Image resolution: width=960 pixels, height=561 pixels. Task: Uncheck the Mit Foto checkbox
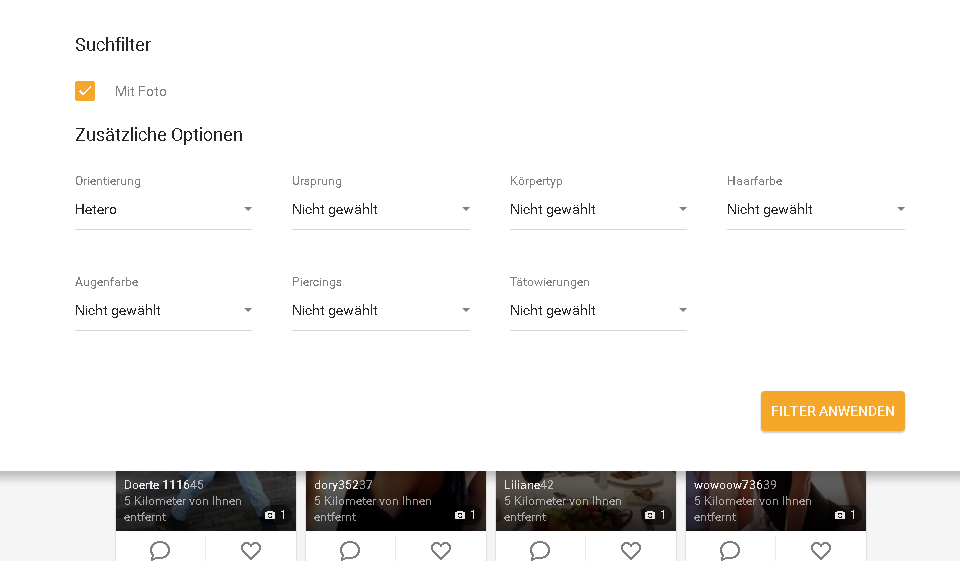[x=85, y=91]
